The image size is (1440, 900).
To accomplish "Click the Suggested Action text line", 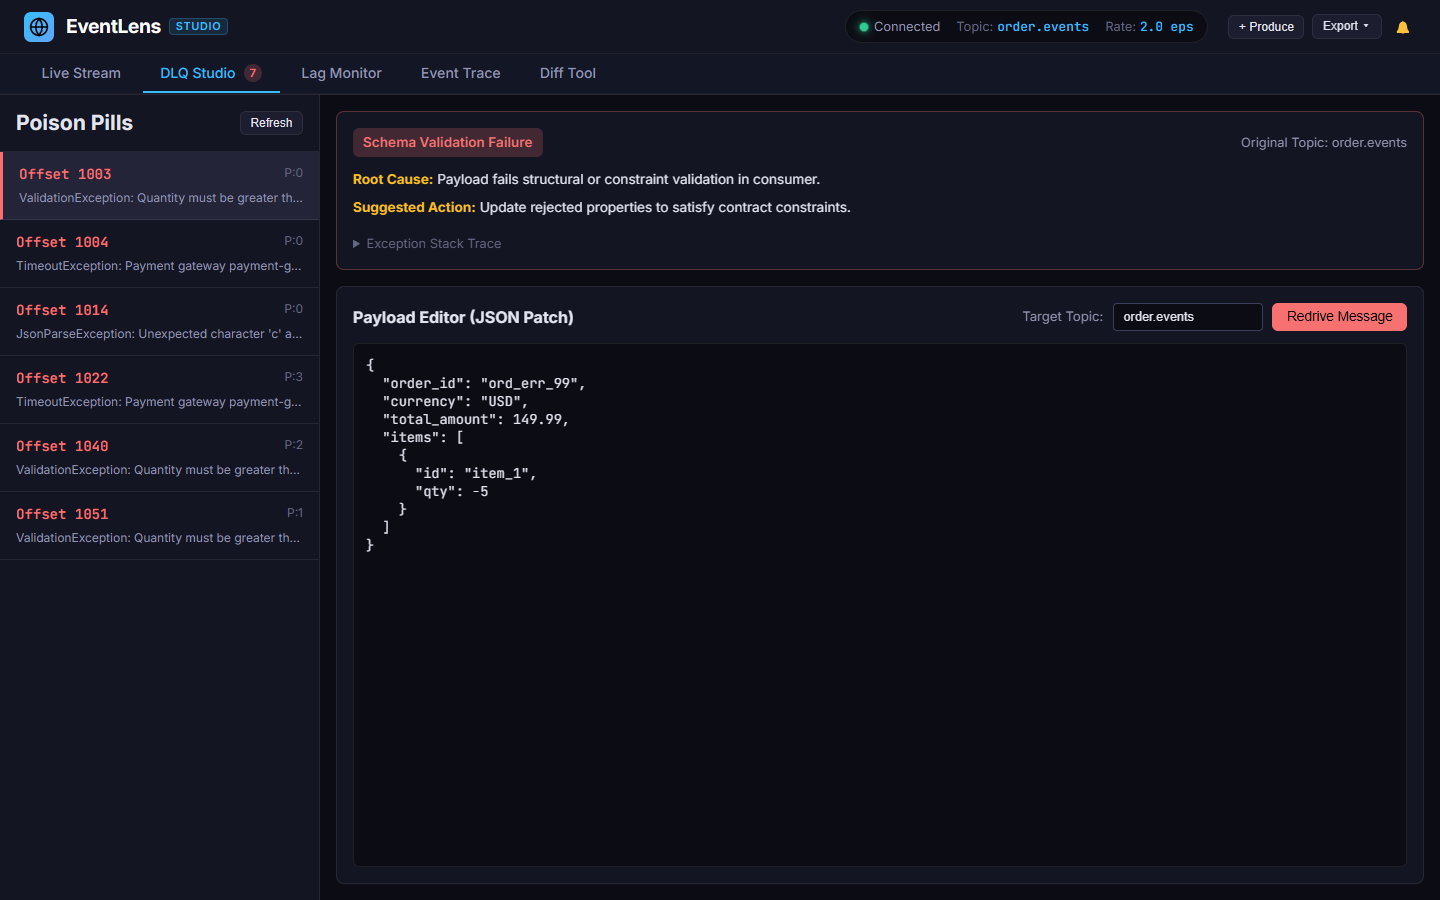I will (602, 208).
